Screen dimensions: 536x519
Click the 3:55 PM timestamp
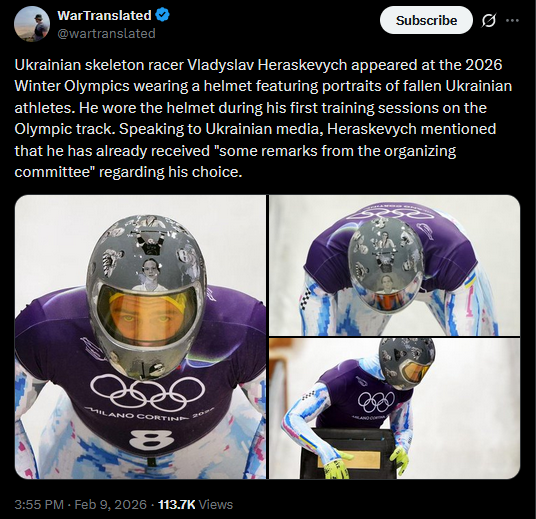tap(39, 505)
